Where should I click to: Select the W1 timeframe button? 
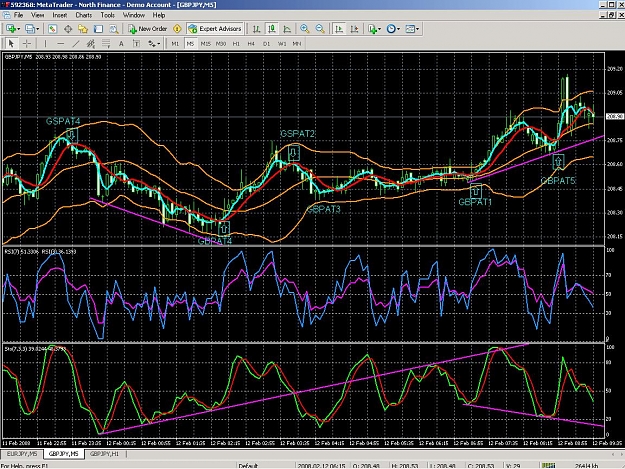click(282, 43)
